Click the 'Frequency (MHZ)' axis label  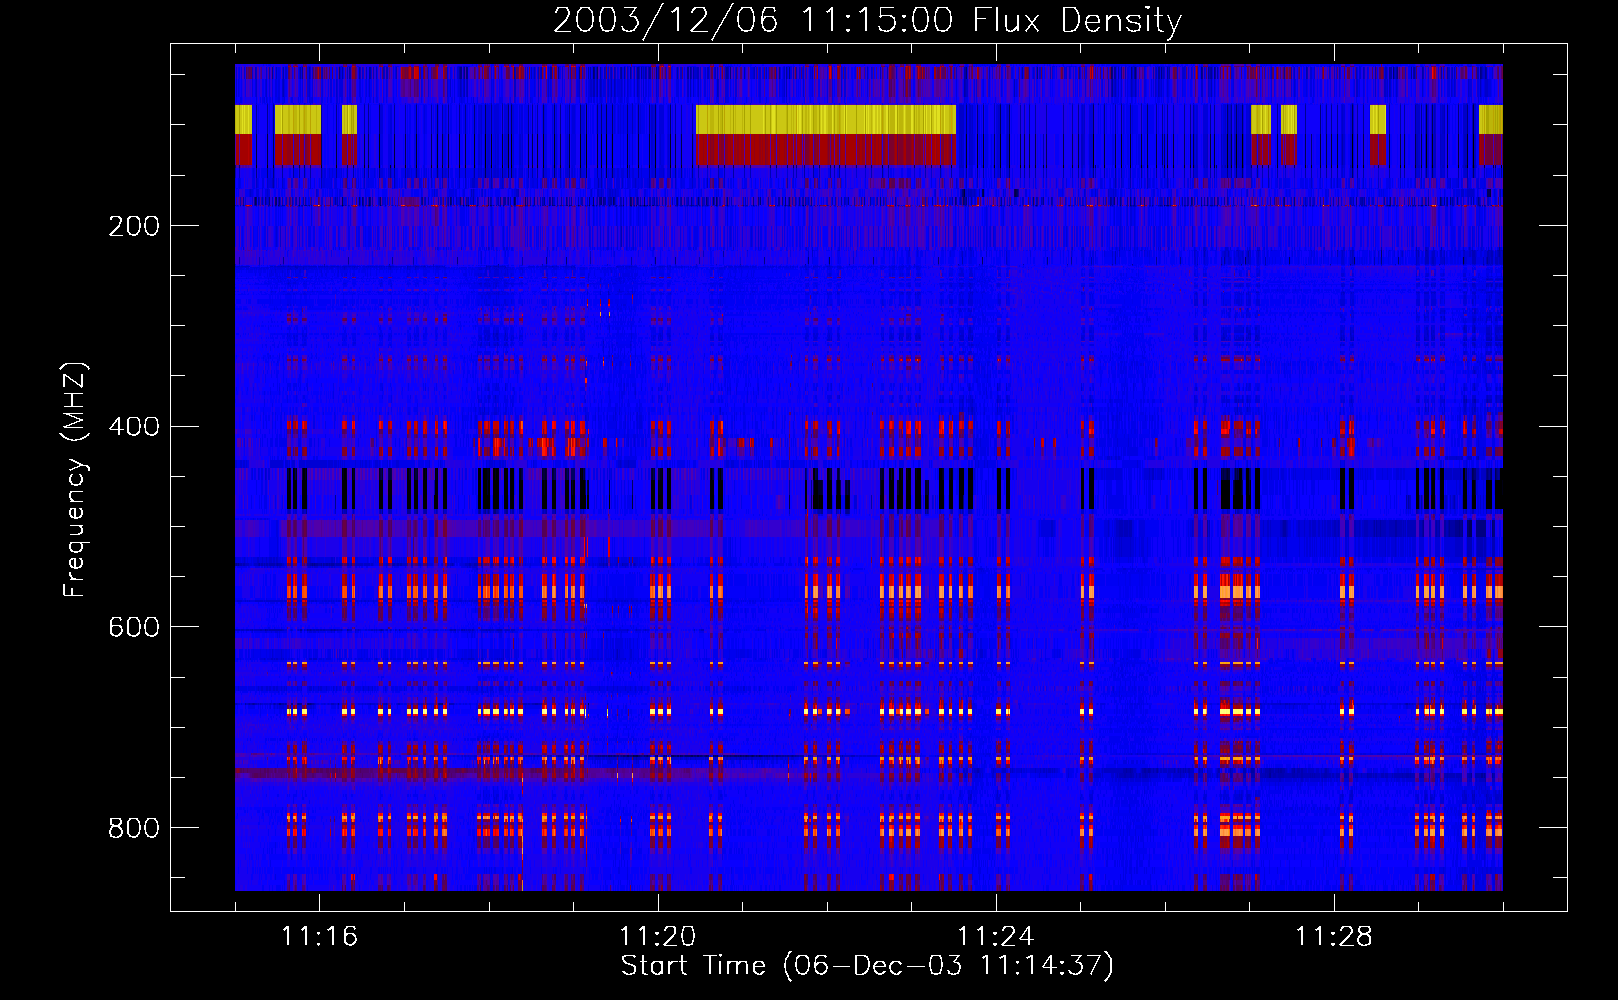[x=74, y=479]
